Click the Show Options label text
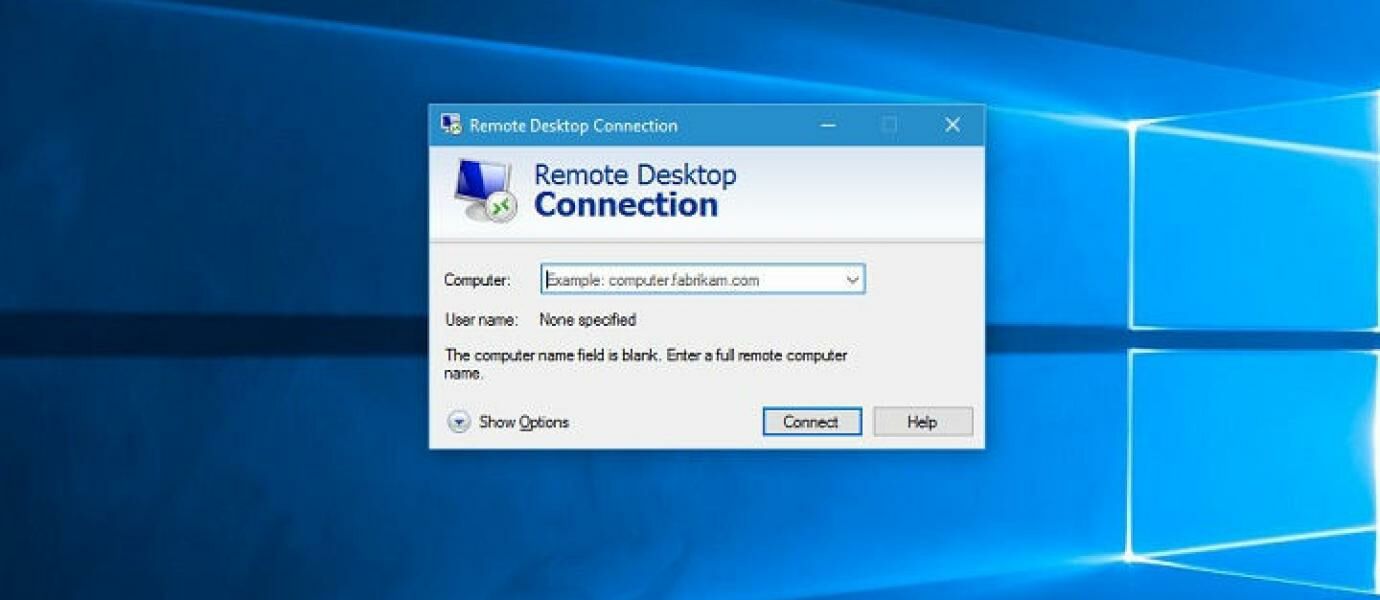1380x600 pixels. pyautogui.click(x=522, y=422)
